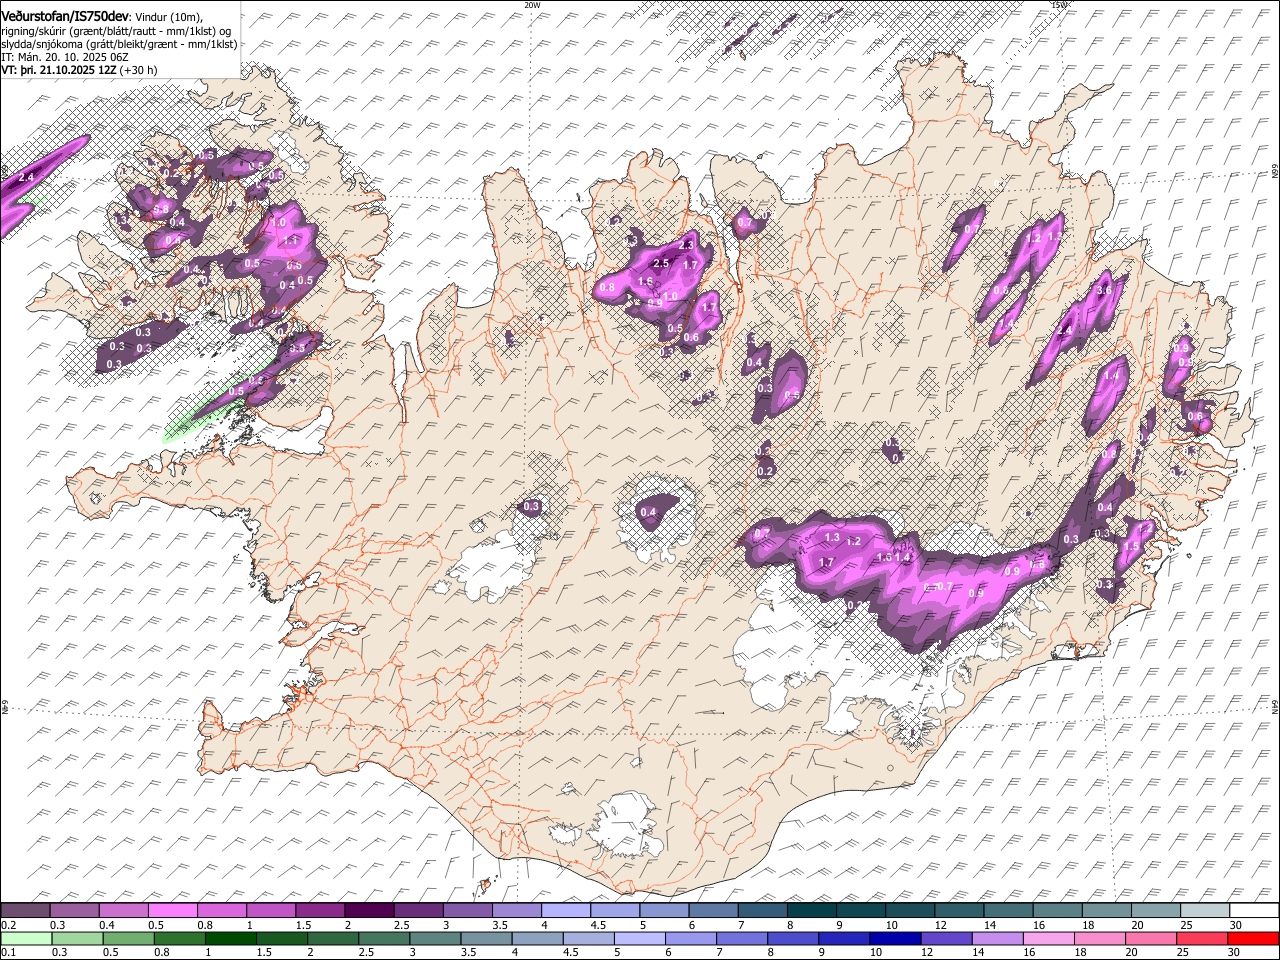Select the snow legend 0.8 magenta swatch
Screen dimensions: 1280x960
(x=222, y=911)
